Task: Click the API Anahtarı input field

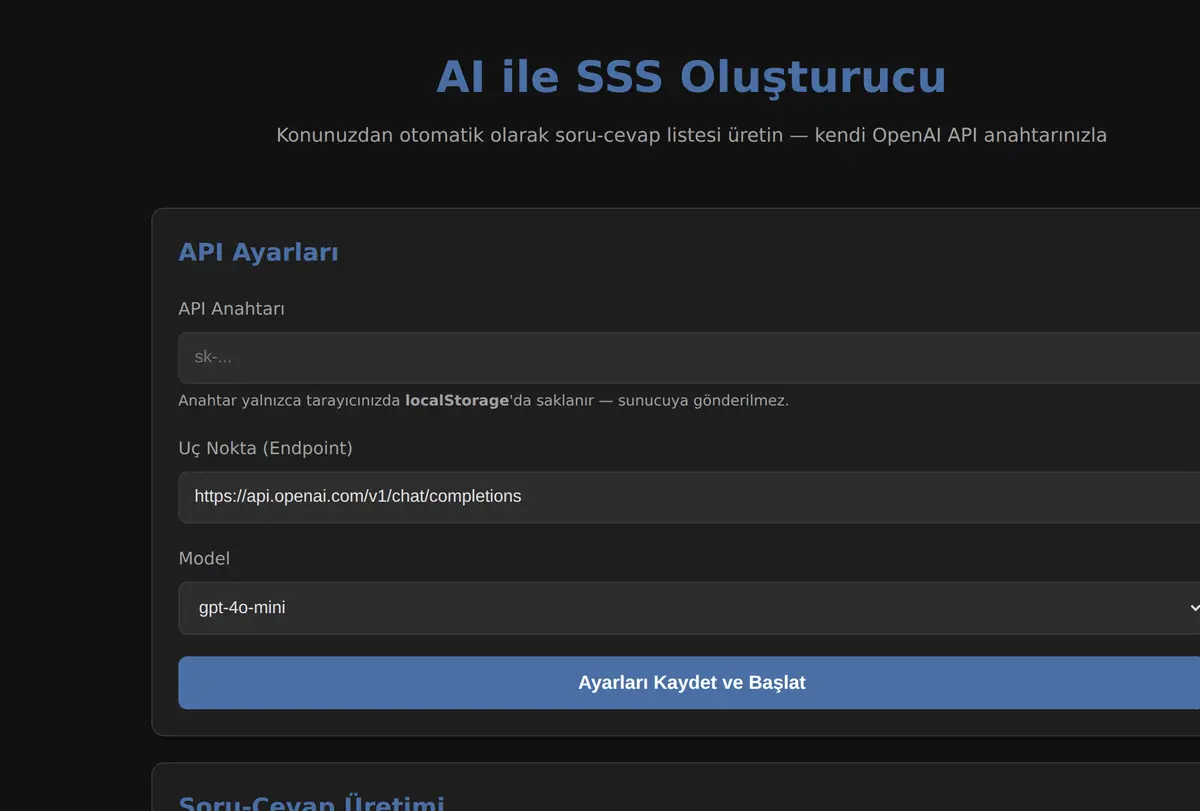Action: click(x=691, y=358)
